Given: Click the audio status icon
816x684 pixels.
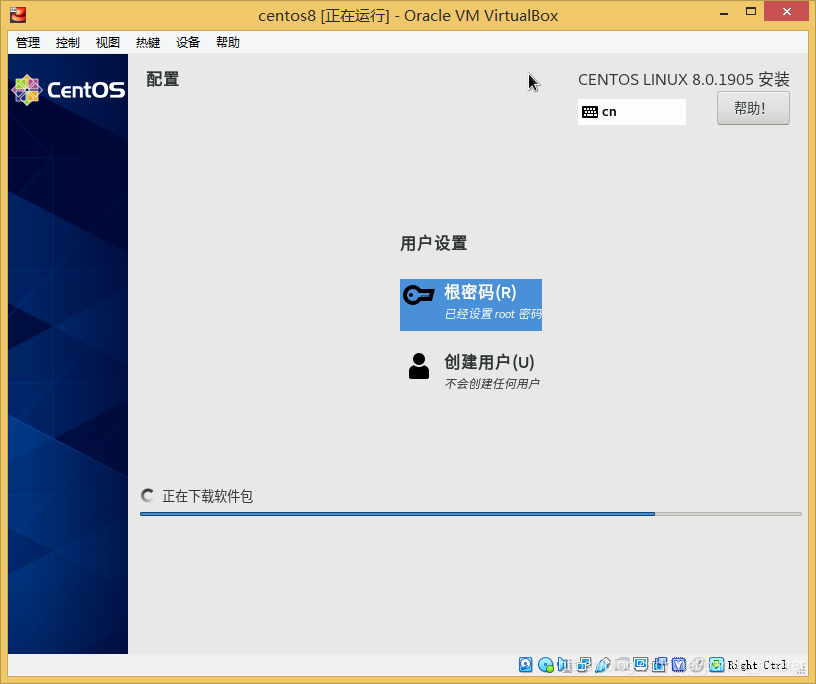Looking at the screenshot, I should (564, 665).
